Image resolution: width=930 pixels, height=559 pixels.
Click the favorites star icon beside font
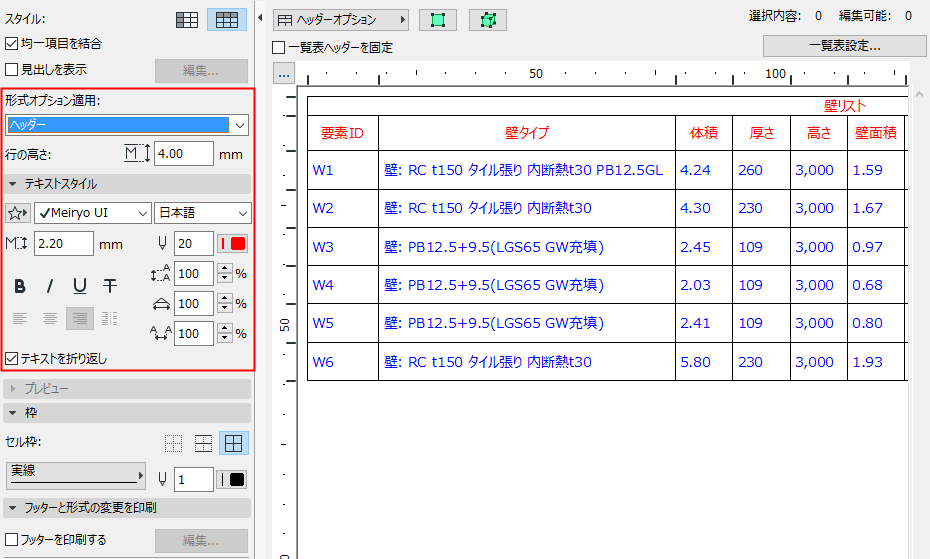coord(18,213)
